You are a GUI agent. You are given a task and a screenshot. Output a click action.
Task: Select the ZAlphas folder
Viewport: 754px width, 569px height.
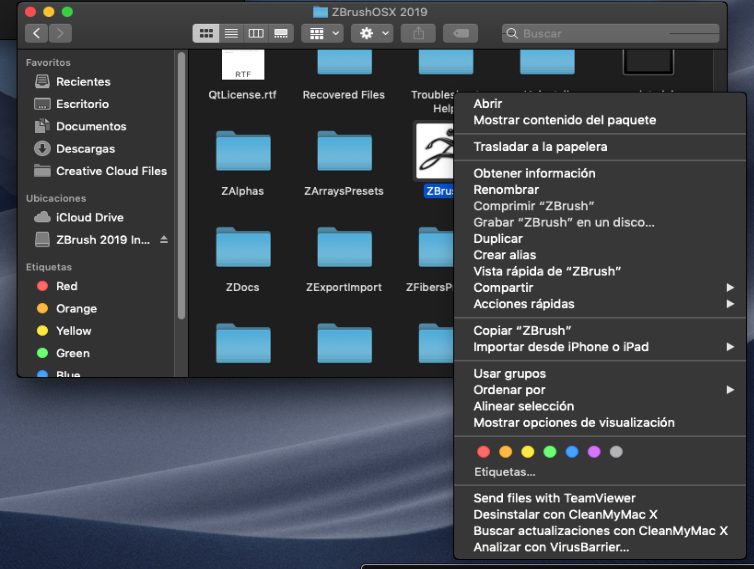click(x=243, y=162)
